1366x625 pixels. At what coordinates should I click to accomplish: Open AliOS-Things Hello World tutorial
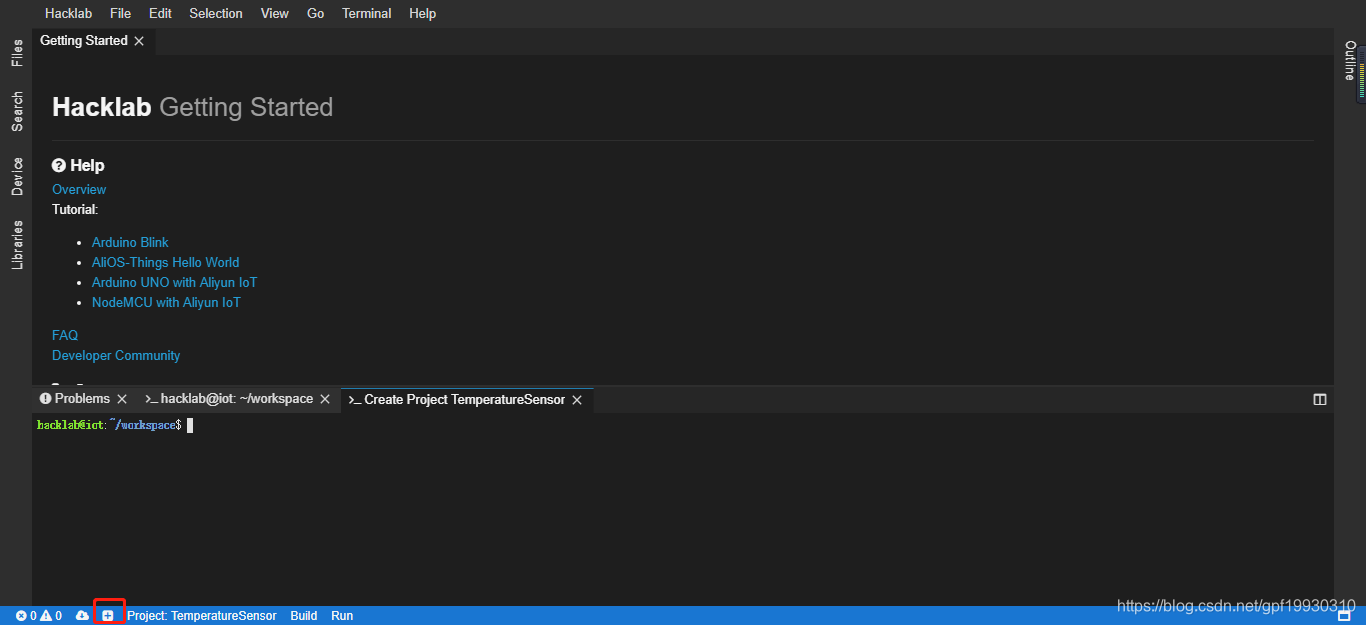(x=166, y=262)
